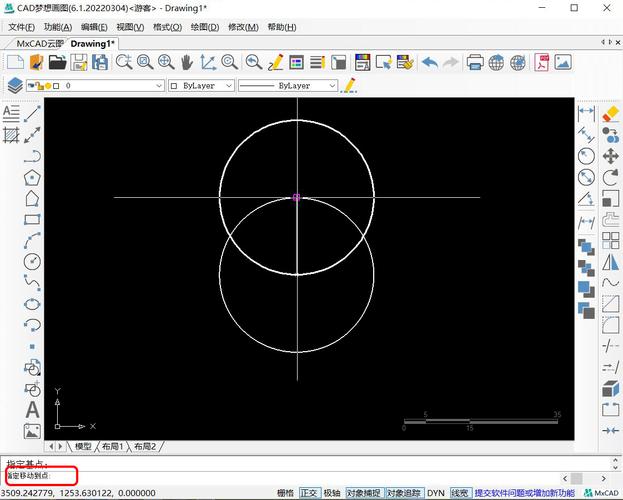Switch to MxCAD云图 tab
This screenshot has width=623, height=500.
[x=40, y=44]
